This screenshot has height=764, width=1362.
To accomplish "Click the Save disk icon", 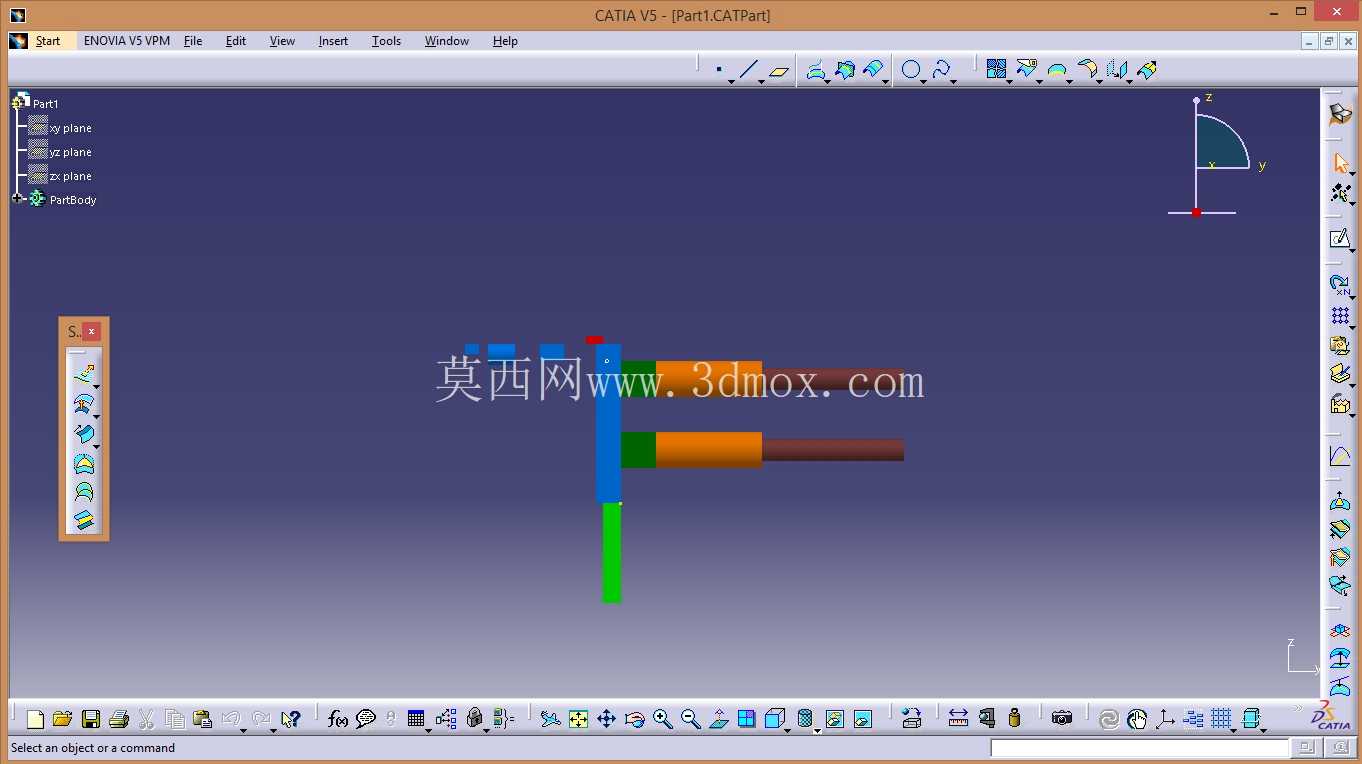I will pos(91,718).
